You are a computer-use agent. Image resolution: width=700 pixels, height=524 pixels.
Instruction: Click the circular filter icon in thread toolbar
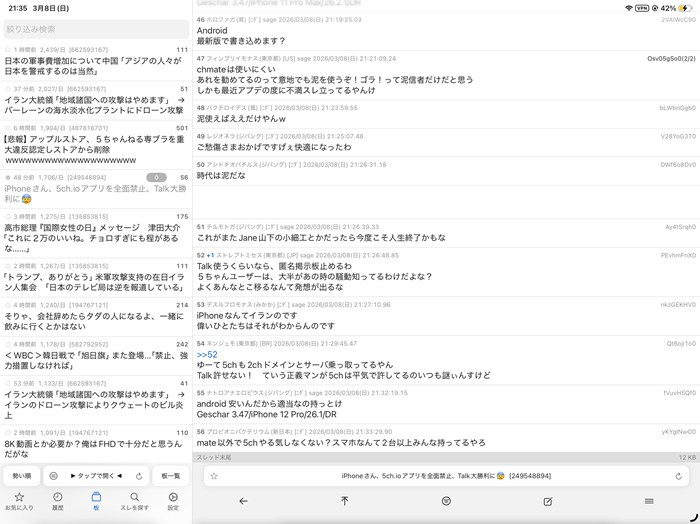pos(446,501)
